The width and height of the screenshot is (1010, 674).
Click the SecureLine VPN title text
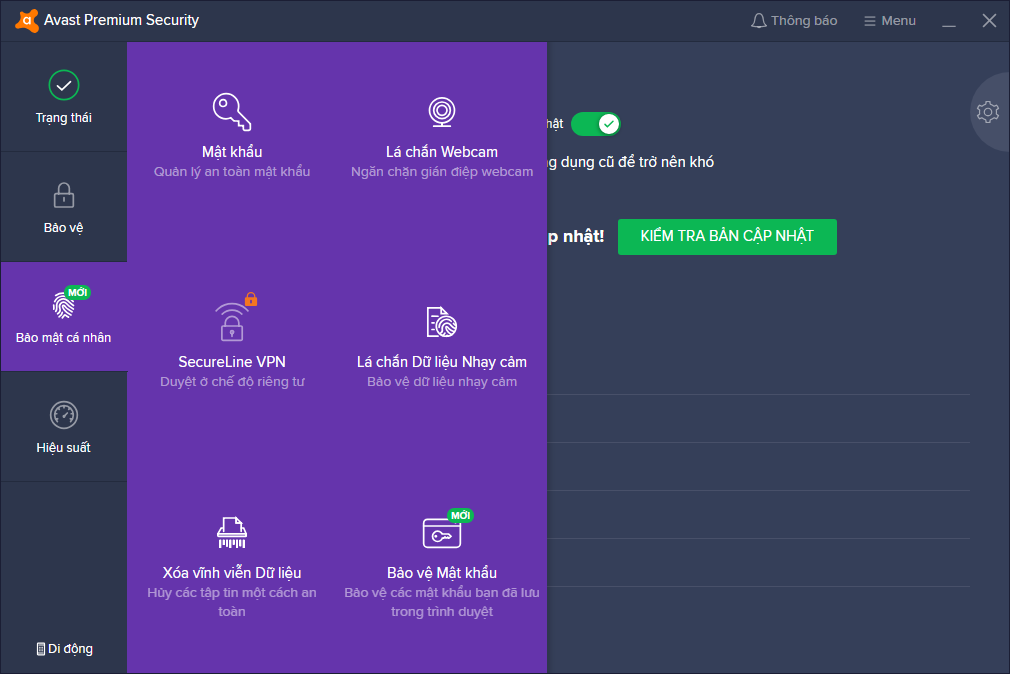[x=232, y=362]
